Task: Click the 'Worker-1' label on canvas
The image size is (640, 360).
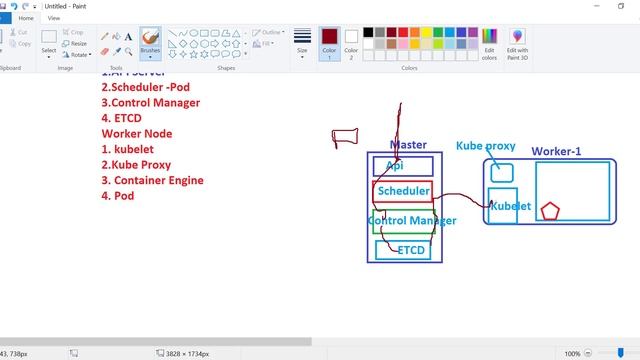Action: click(x=556, y=151)
